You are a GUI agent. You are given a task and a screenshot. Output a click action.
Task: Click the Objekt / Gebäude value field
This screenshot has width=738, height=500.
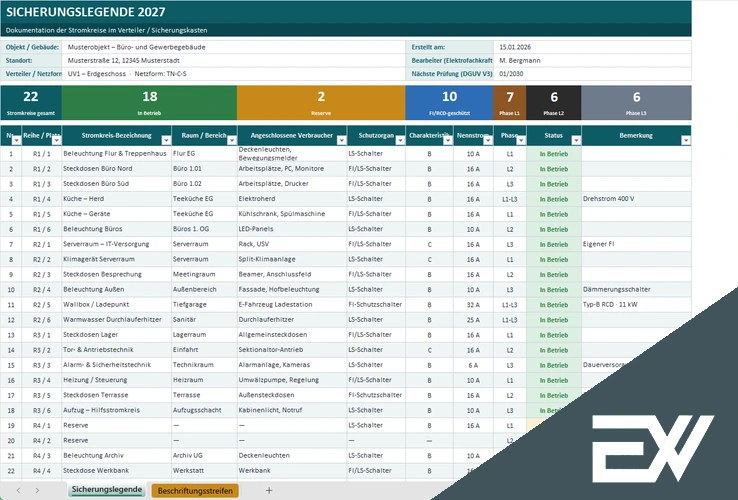[233, 47]
